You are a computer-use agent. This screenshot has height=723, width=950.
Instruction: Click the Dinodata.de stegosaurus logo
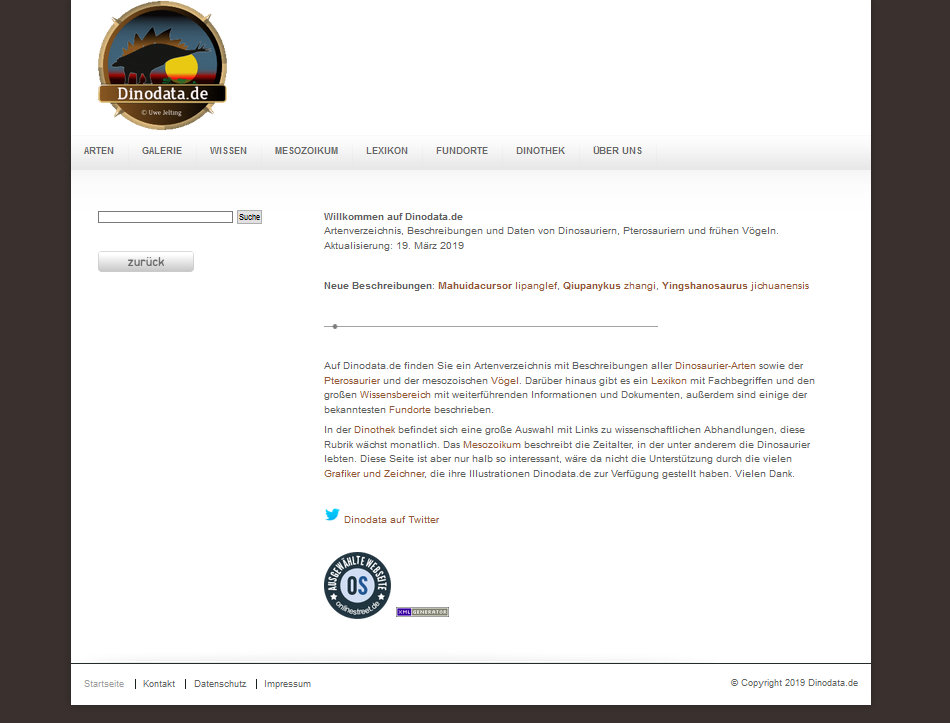point(162,65)
